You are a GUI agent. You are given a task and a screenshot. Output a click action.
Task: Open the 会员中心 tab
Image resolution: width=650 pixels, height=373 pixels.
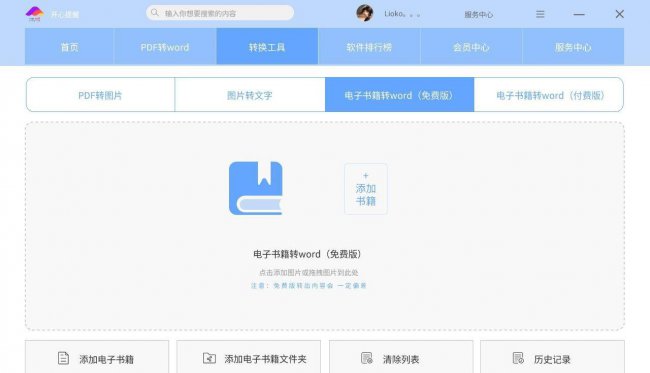click(471, 46)
